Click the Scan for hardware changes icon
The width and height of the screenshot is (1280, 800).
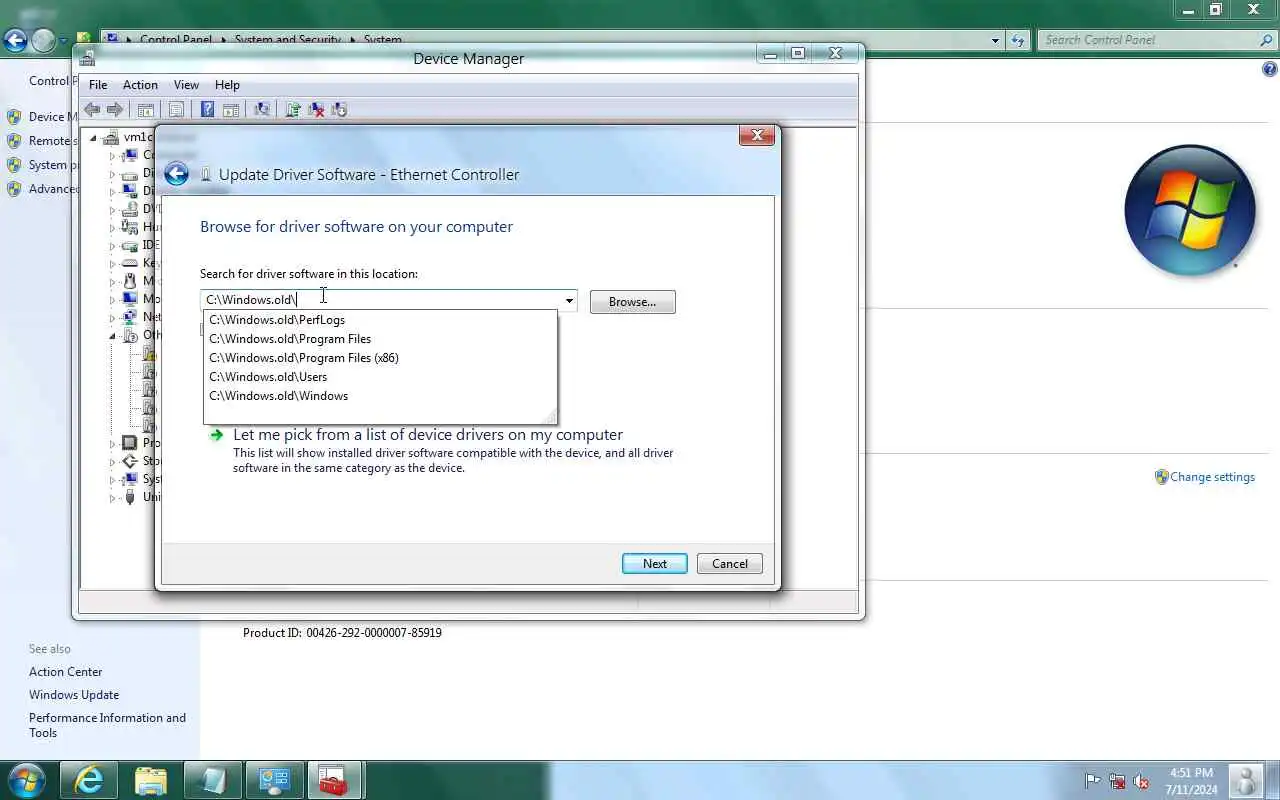tap(262, 110)
